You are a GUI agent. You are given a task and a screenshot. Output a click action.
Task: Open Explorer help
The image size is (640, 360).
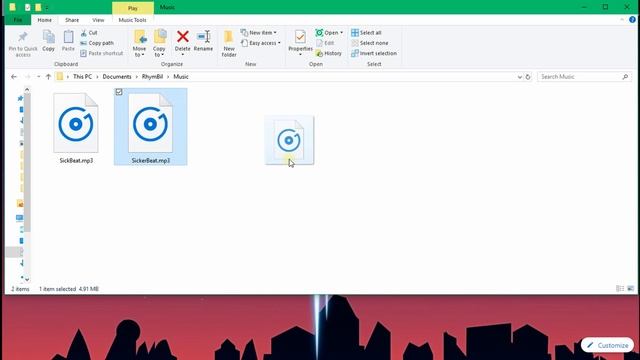632,20
